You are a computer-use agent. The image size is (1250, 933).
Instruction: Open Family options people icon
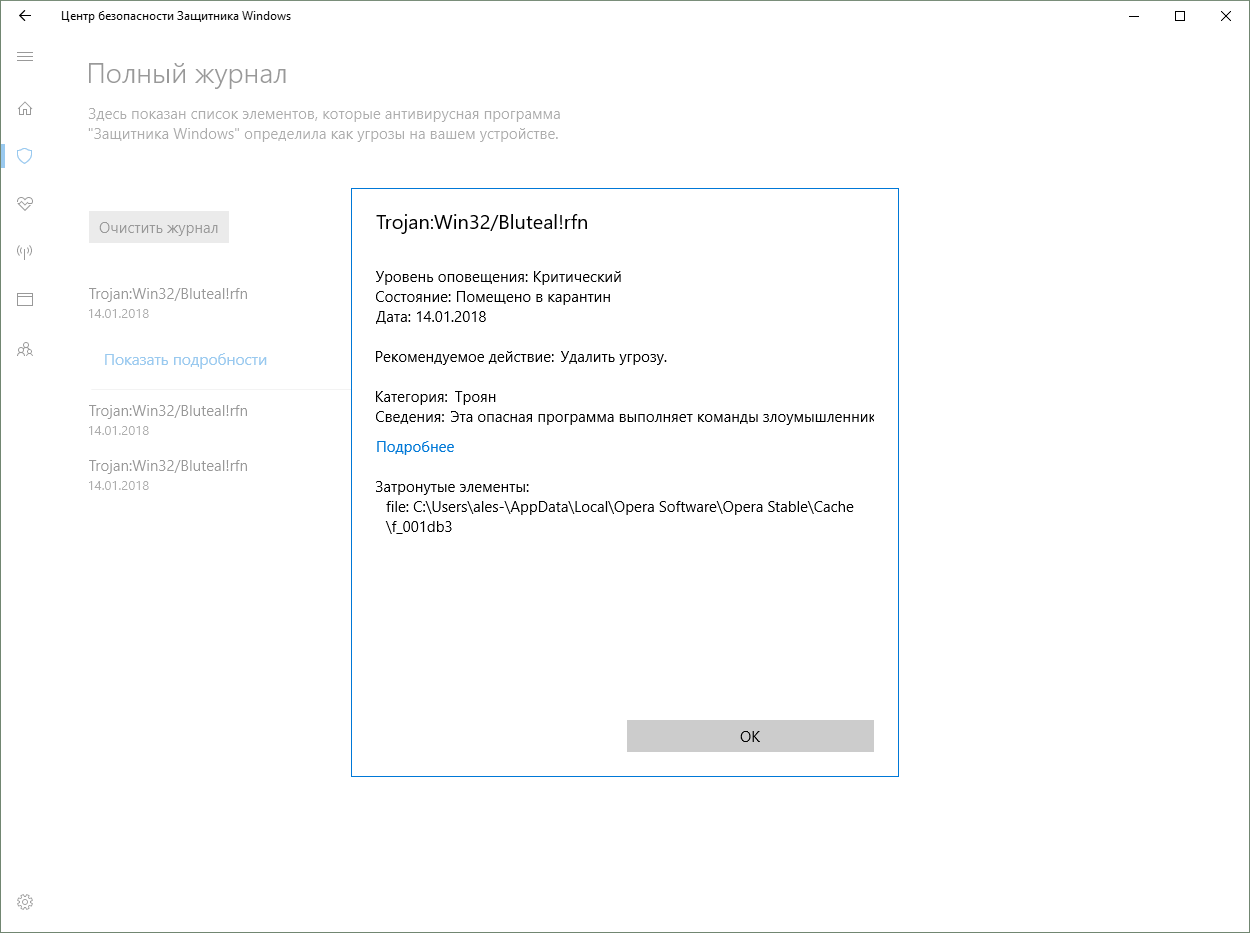pyautogui.click(x=25, y=350)
